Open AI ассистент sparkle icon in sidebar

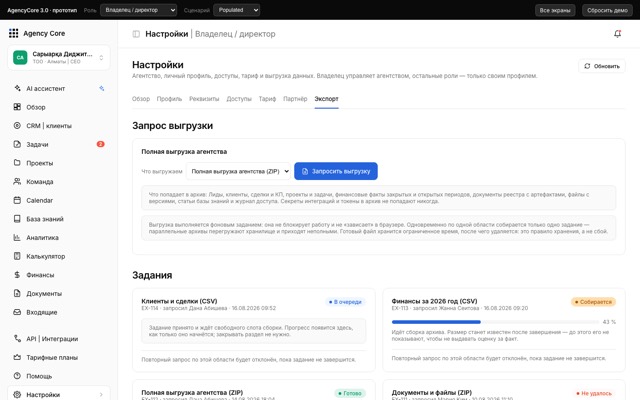17,88
